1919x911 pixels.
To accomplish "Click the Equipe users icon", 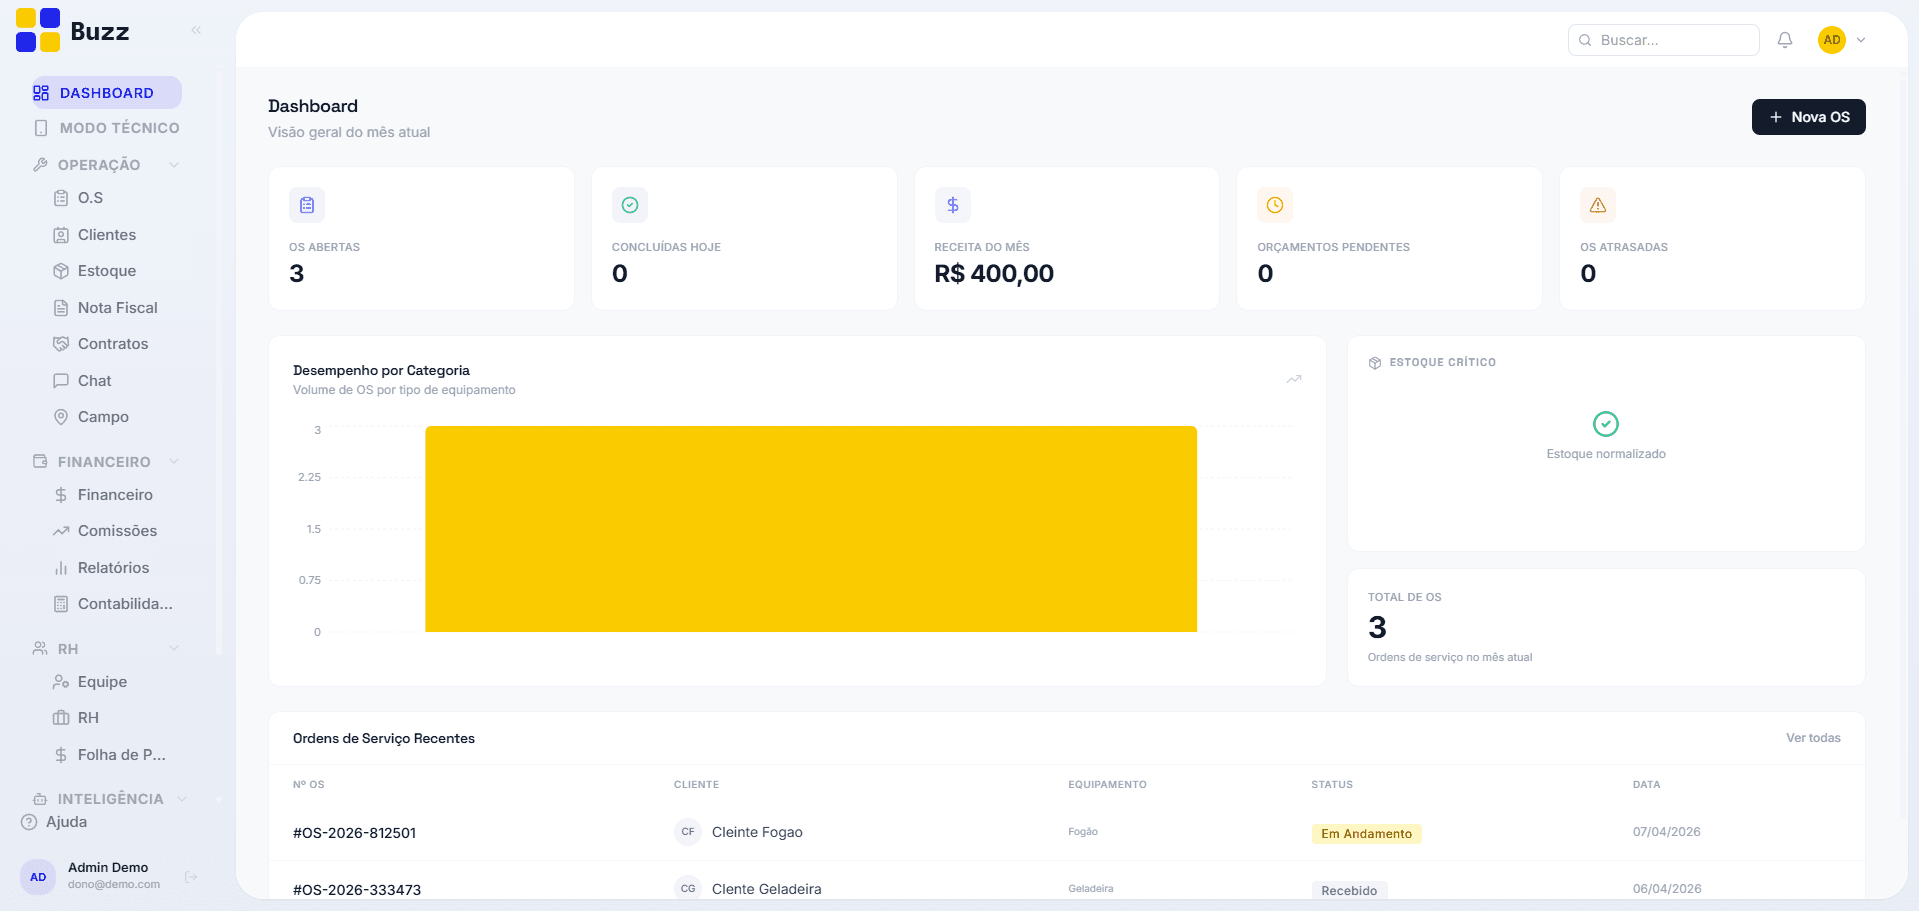I will (61, 682).
